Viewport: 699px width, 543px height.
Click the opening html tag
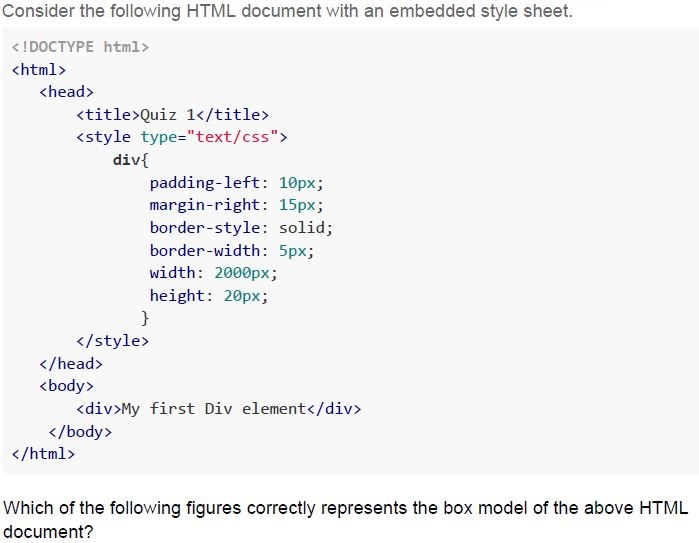(x=39, y=70)
